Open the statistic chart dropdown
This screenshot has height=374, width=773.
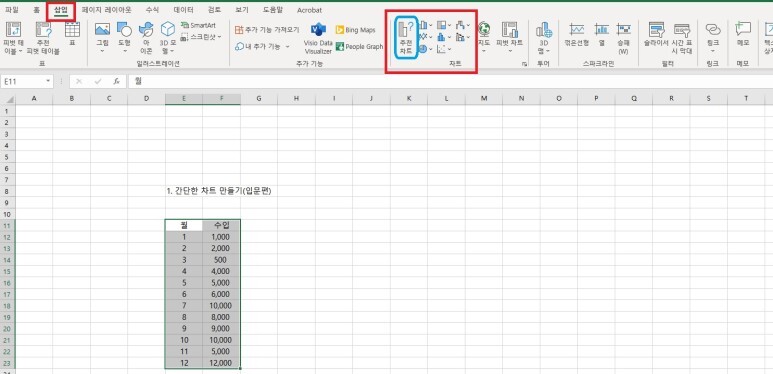[x=444, y=37]
